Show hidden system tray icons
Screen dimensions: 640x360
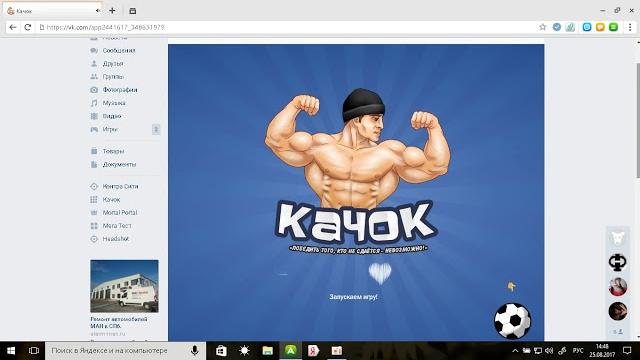515,351
